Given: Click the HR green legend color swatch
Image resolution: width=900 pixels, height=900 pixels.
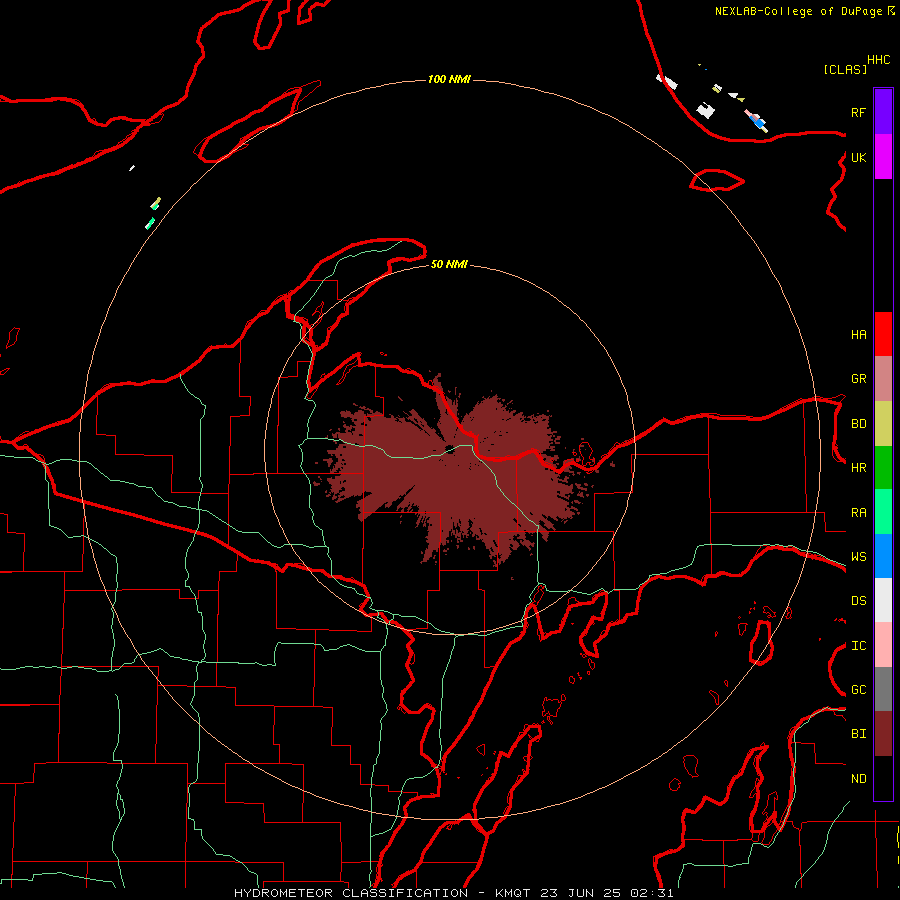Looking at the screenshot, I should coord(883,467).
